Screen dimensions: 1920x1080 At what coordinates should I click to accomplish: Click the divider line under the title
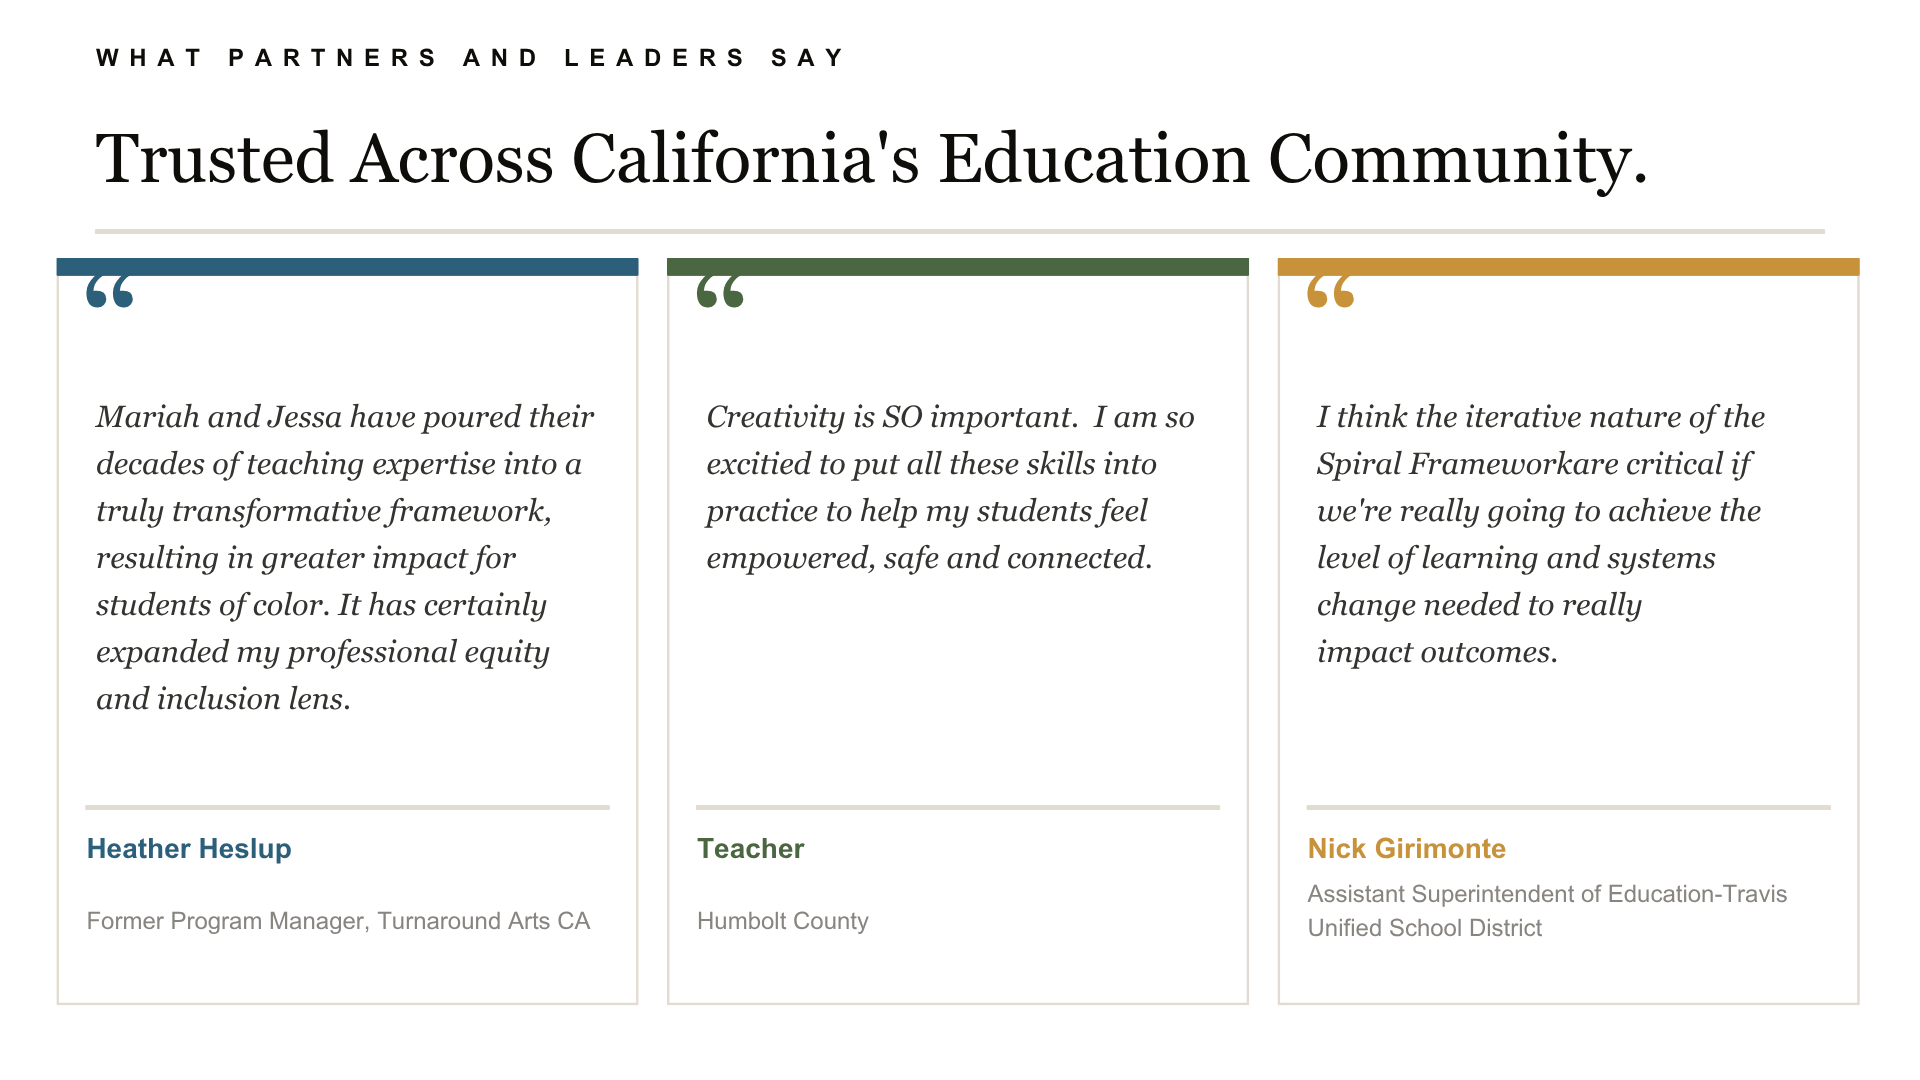pos(960,231)
